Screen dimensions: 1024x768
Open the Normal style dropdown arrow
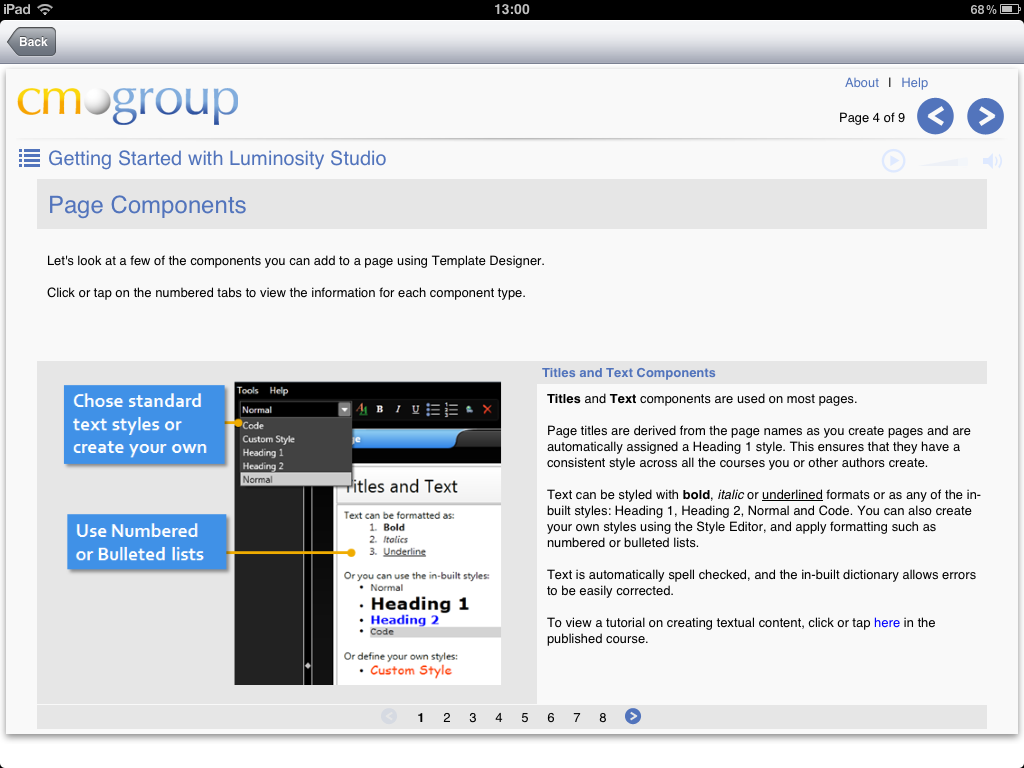(x=344, y=409)
